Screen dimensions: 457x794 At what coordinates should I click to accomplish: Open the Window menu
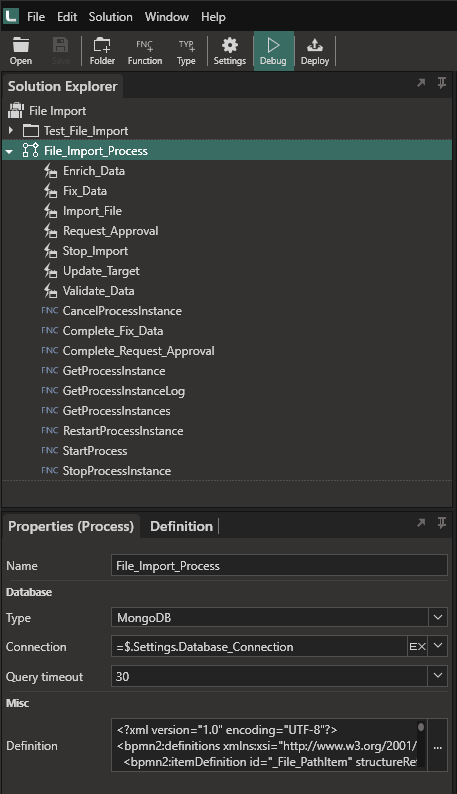coord(167,17)
